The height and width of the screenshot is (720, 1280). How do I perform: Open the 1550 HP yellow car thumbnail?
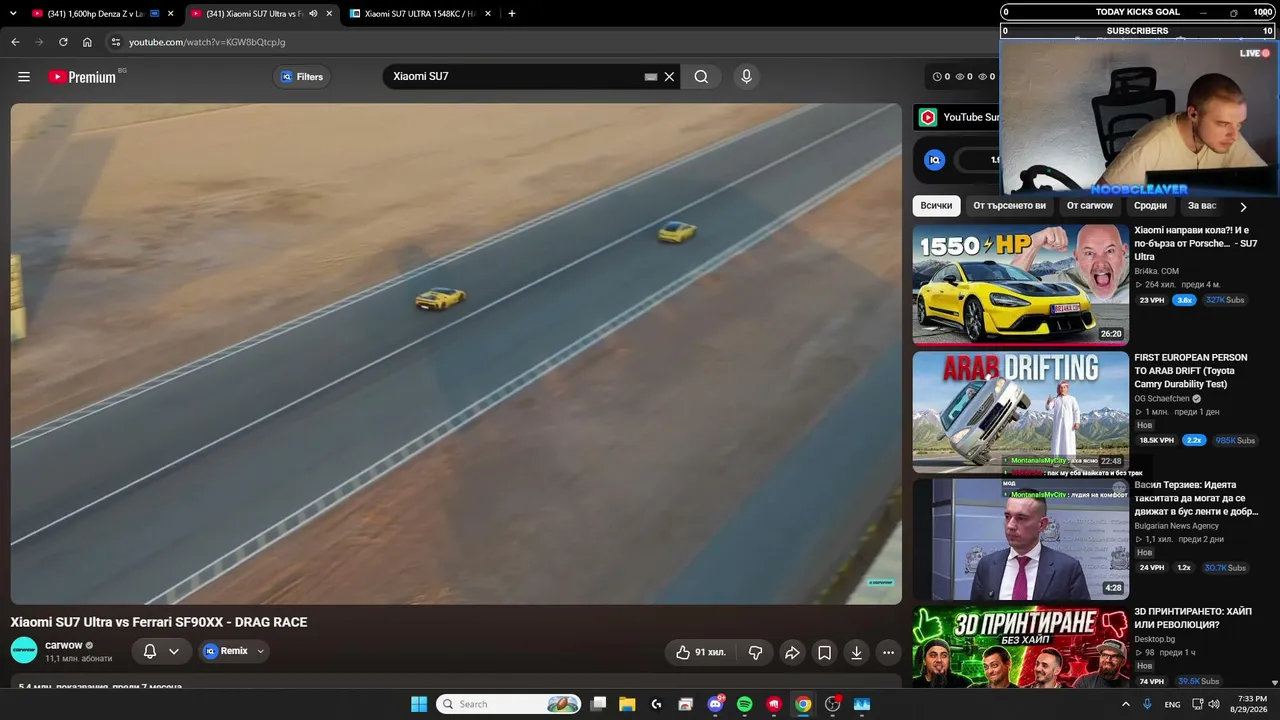[x=1020, y=285]
